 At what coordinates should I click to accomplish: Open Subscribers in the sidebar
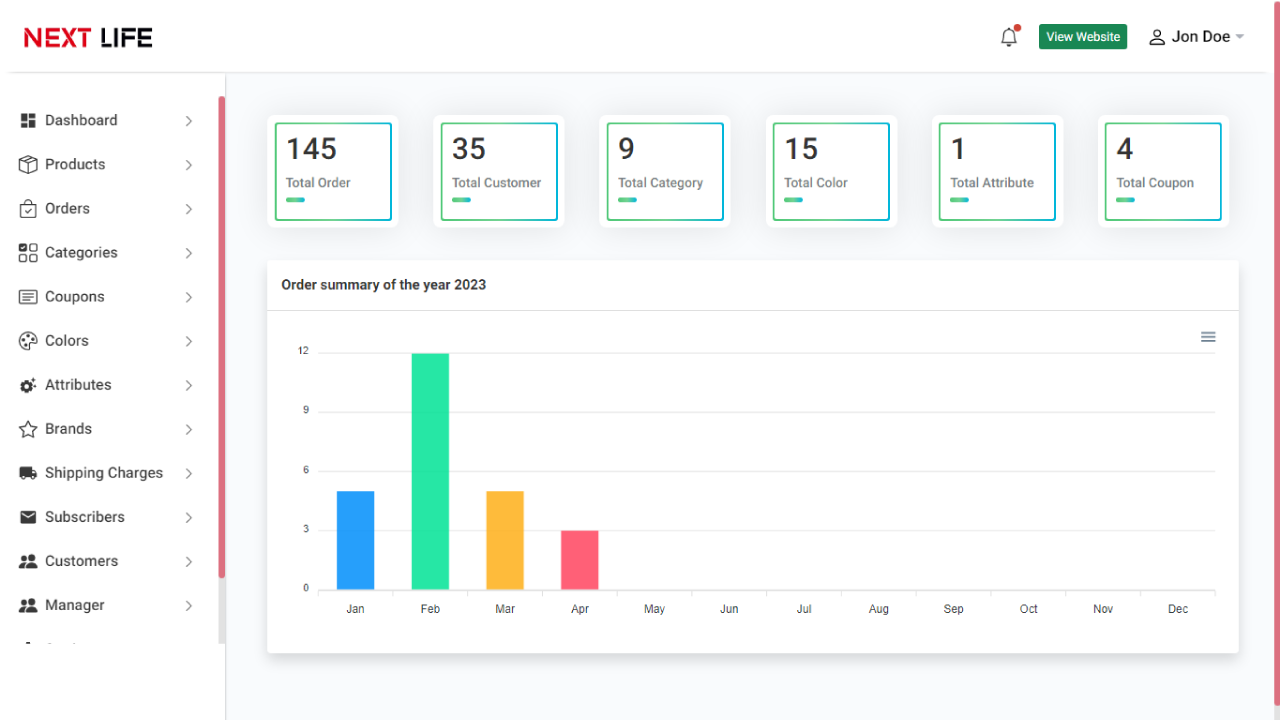coord(107,517)
